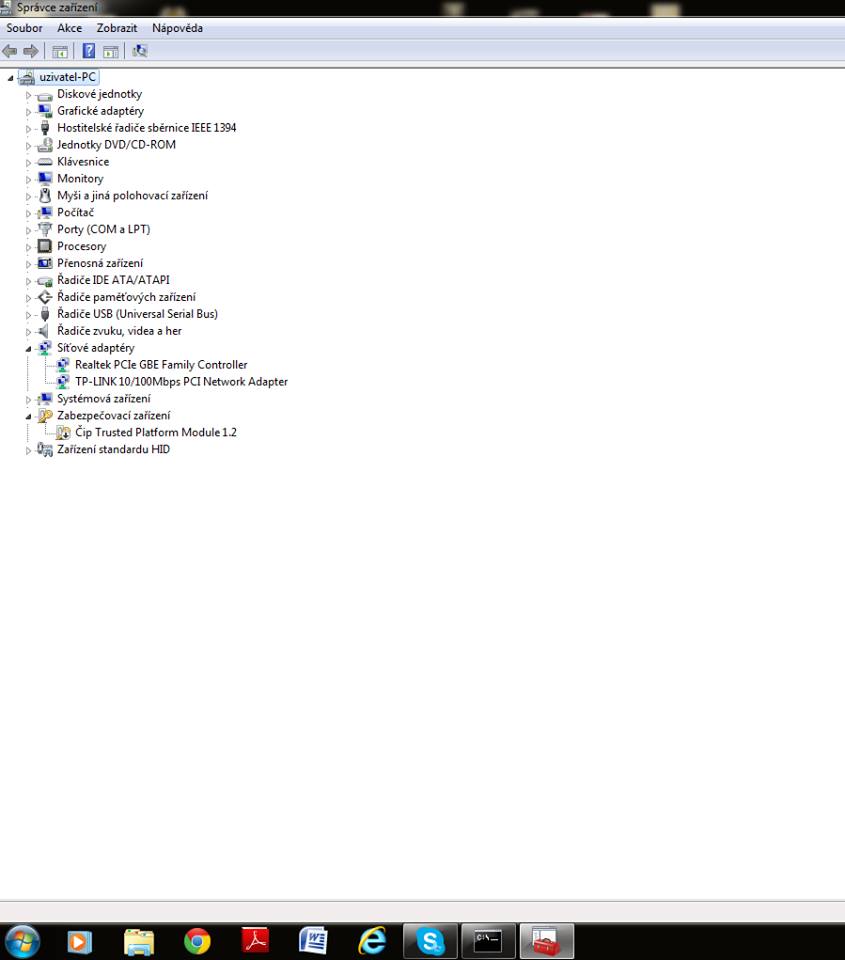845x960 pixels.
Task: Open Microsoft Word from the taskbar
Action: [x=313, y=941]
